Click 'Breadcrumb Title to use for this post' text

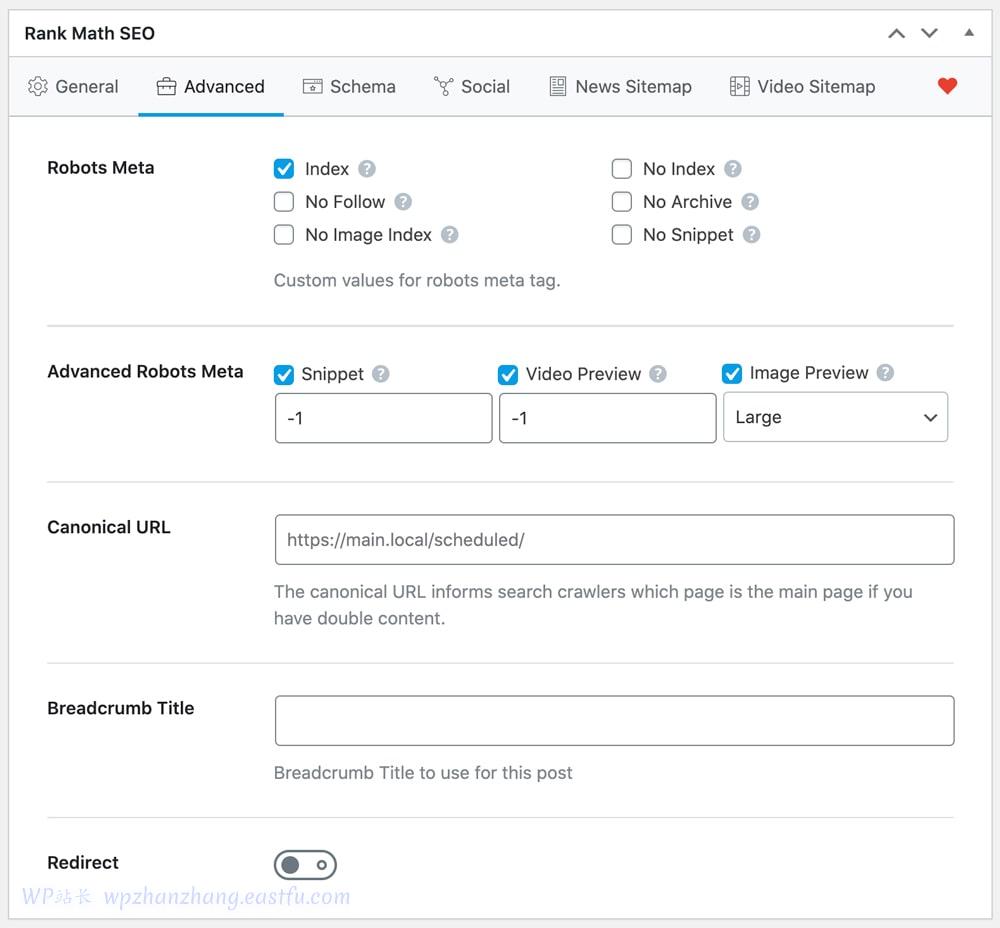click(x=423, y=773)
